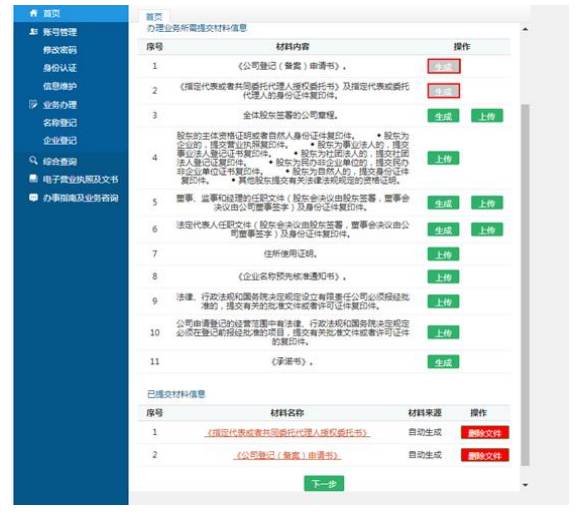Click the home icon beside 首页
This screenshot has height=515, width=581.
pyautogui.click(x=33, y=13)
